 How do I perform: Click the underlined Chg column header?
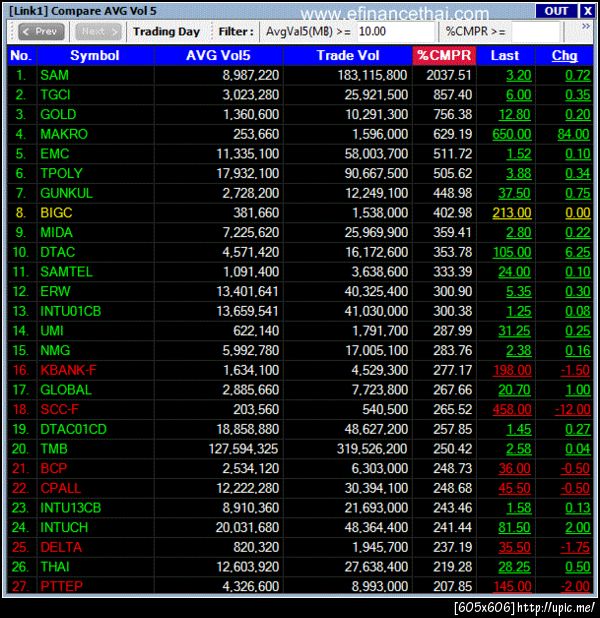pyautogui.click(x=564, y=56)
